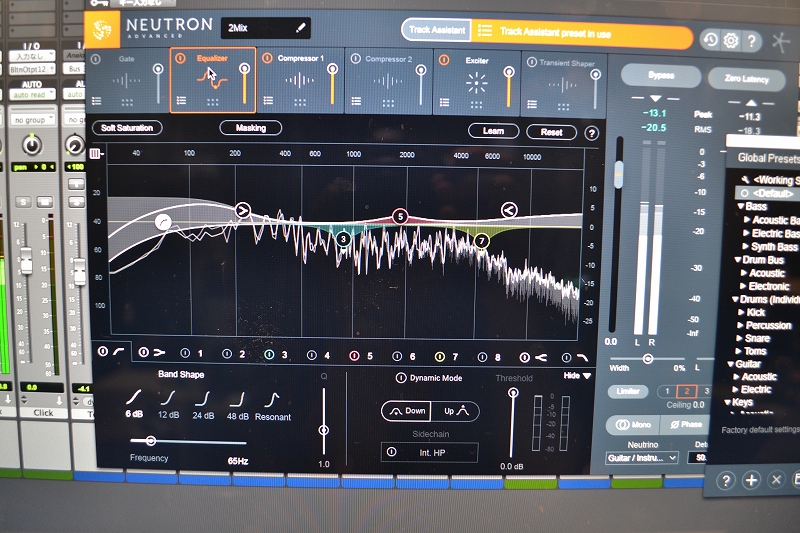
Task: Toggle the Exciter power button
Action: (x=444, y=60)
